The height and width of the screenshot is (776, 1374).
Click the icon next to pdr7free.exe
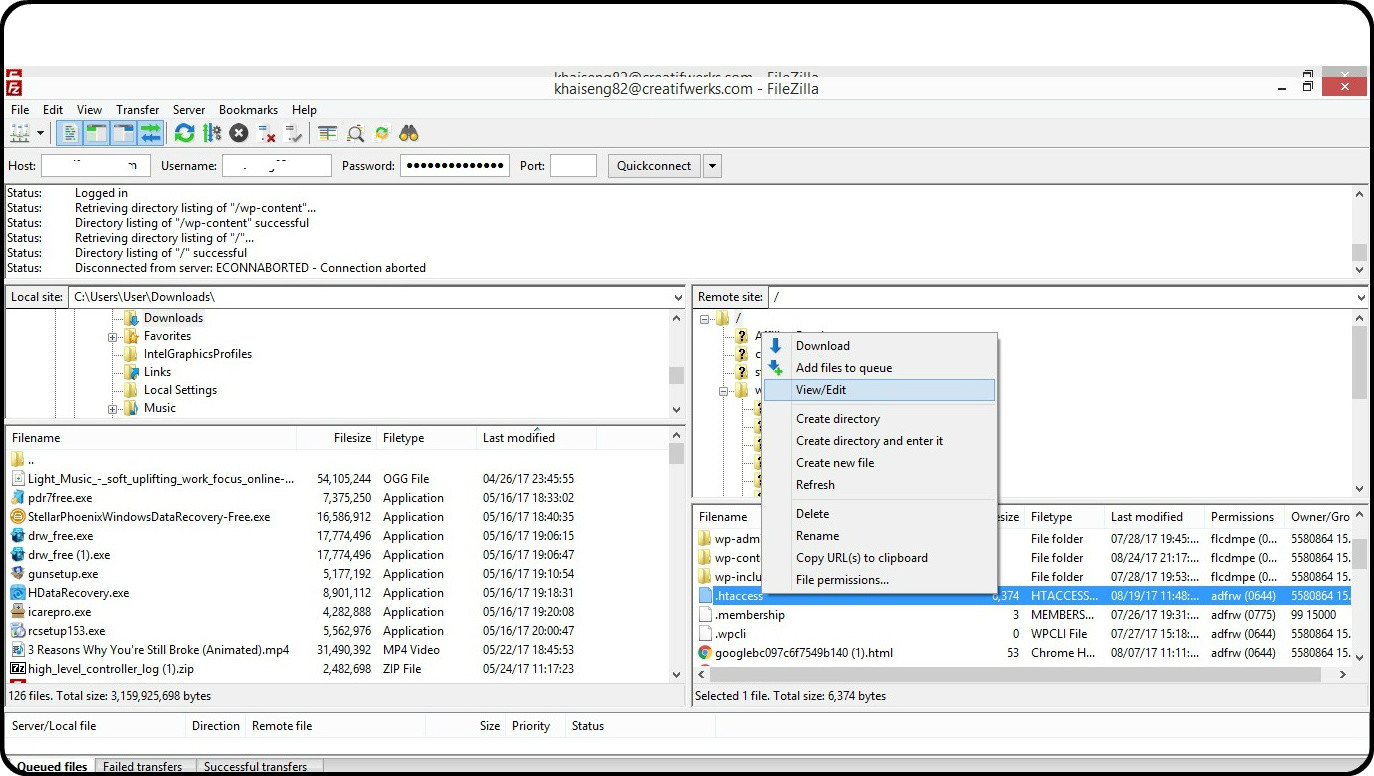(18, 498)
